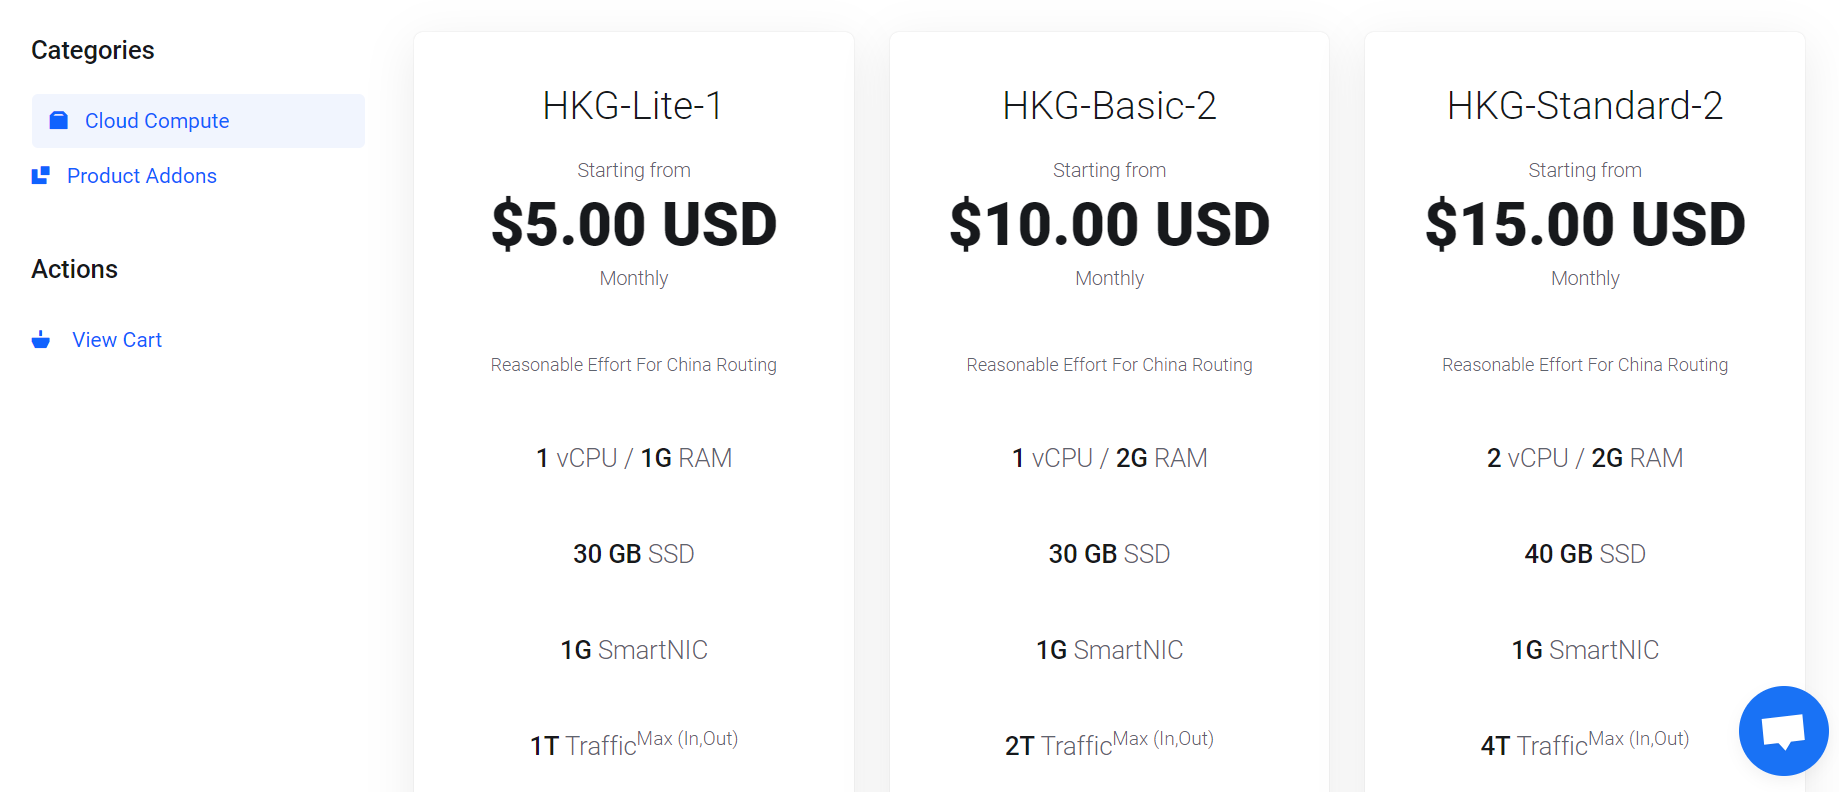This screenshot has height=792, width=1839.
Task: Click the Cloud Compute category icon
Action: point(59,121)
